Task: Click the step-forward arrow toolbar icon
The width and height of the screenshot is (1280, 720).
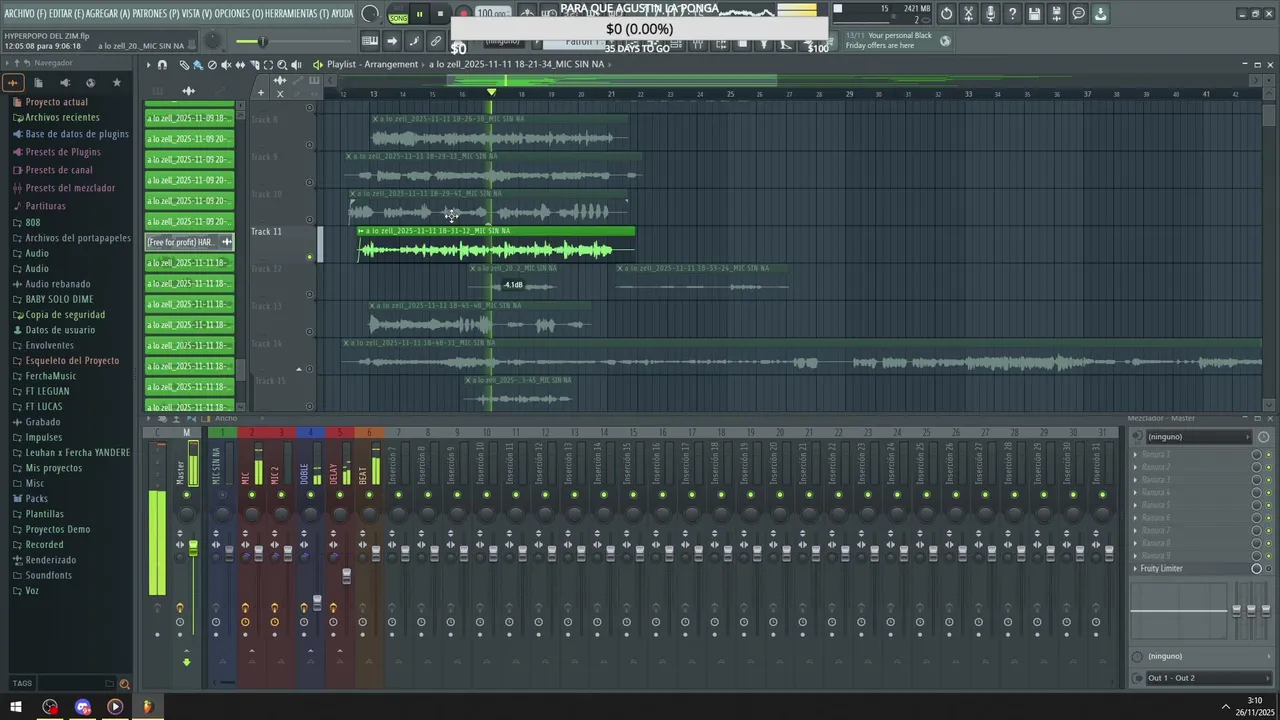Action: click(x=392, y=41)
